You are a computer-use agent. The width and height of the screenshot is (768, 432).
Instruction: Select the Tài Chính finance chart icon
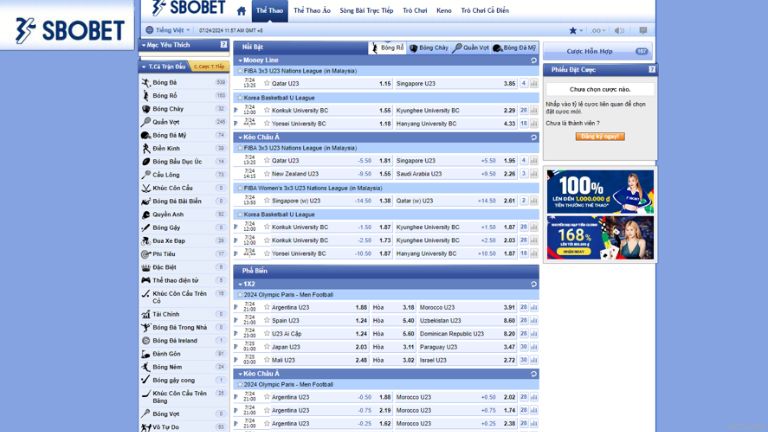click(x=145, y=314)
